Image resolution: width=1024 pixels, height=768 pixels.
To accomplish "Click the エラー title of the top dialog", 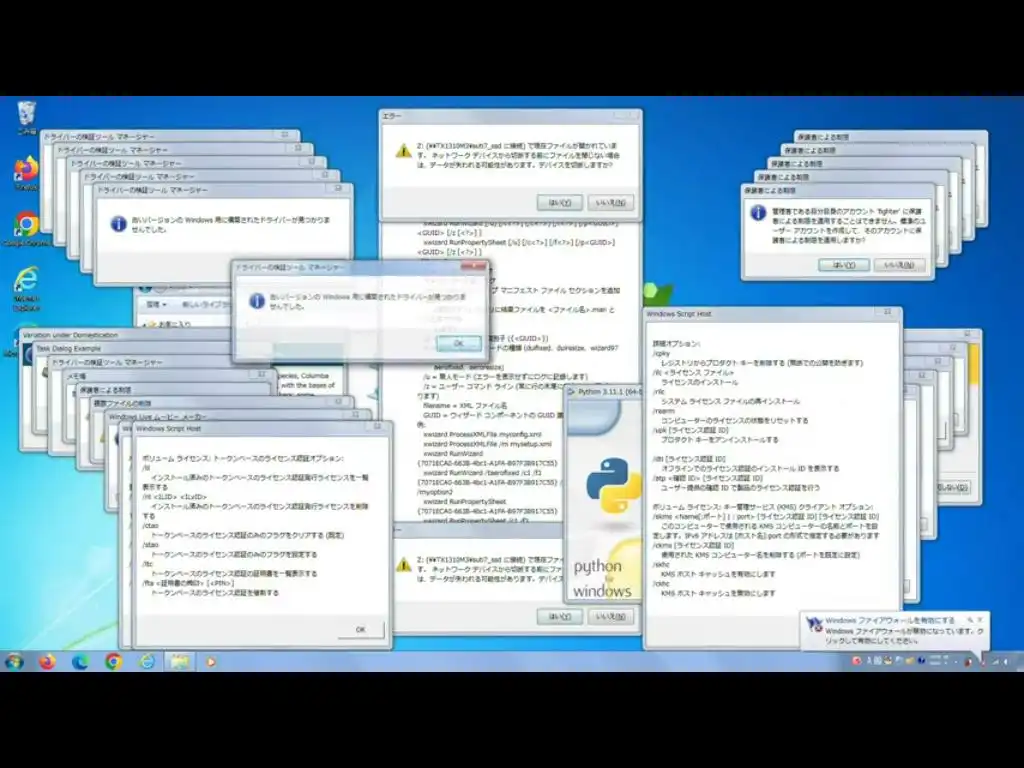I will (392, 116).
